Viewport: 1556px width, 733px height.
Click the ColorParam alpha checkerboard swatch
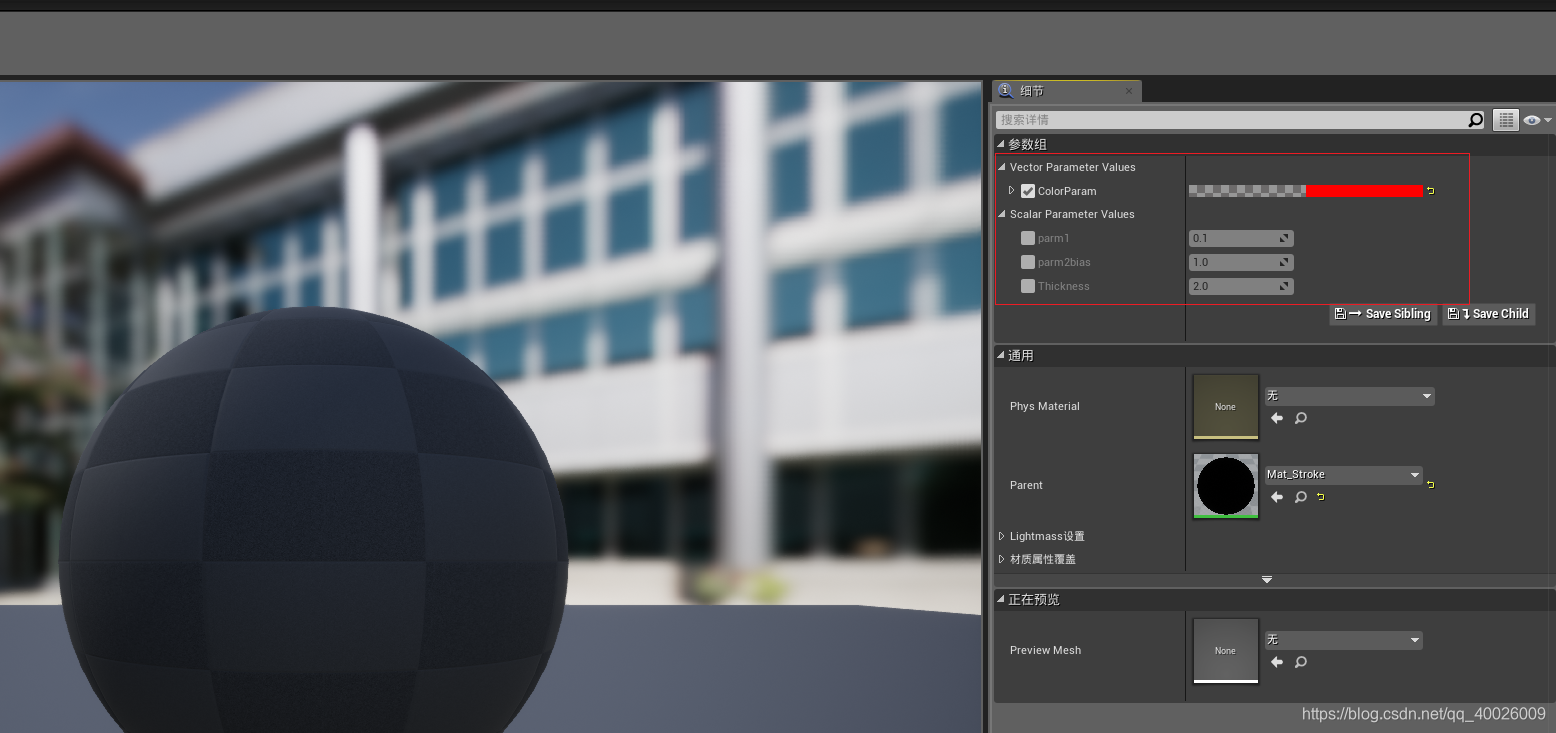click(1247, 191)
